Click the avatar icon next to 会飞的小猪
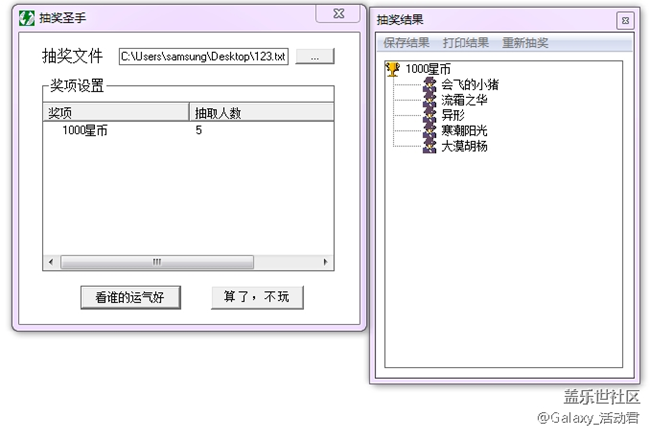The height and width of the screenshot is (440, 650). [x=430, y=85]
